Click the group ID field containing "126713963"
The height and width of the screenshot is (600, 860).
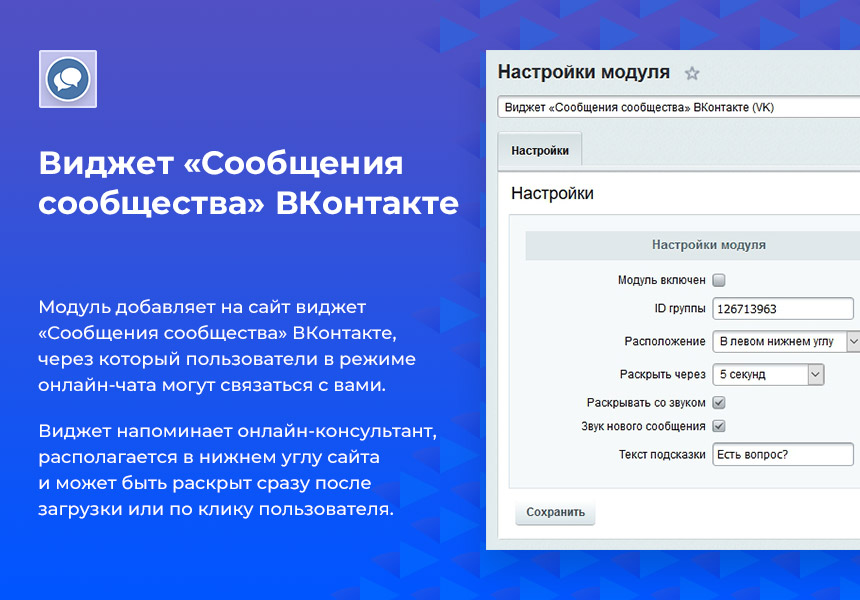tap(783, 308)
